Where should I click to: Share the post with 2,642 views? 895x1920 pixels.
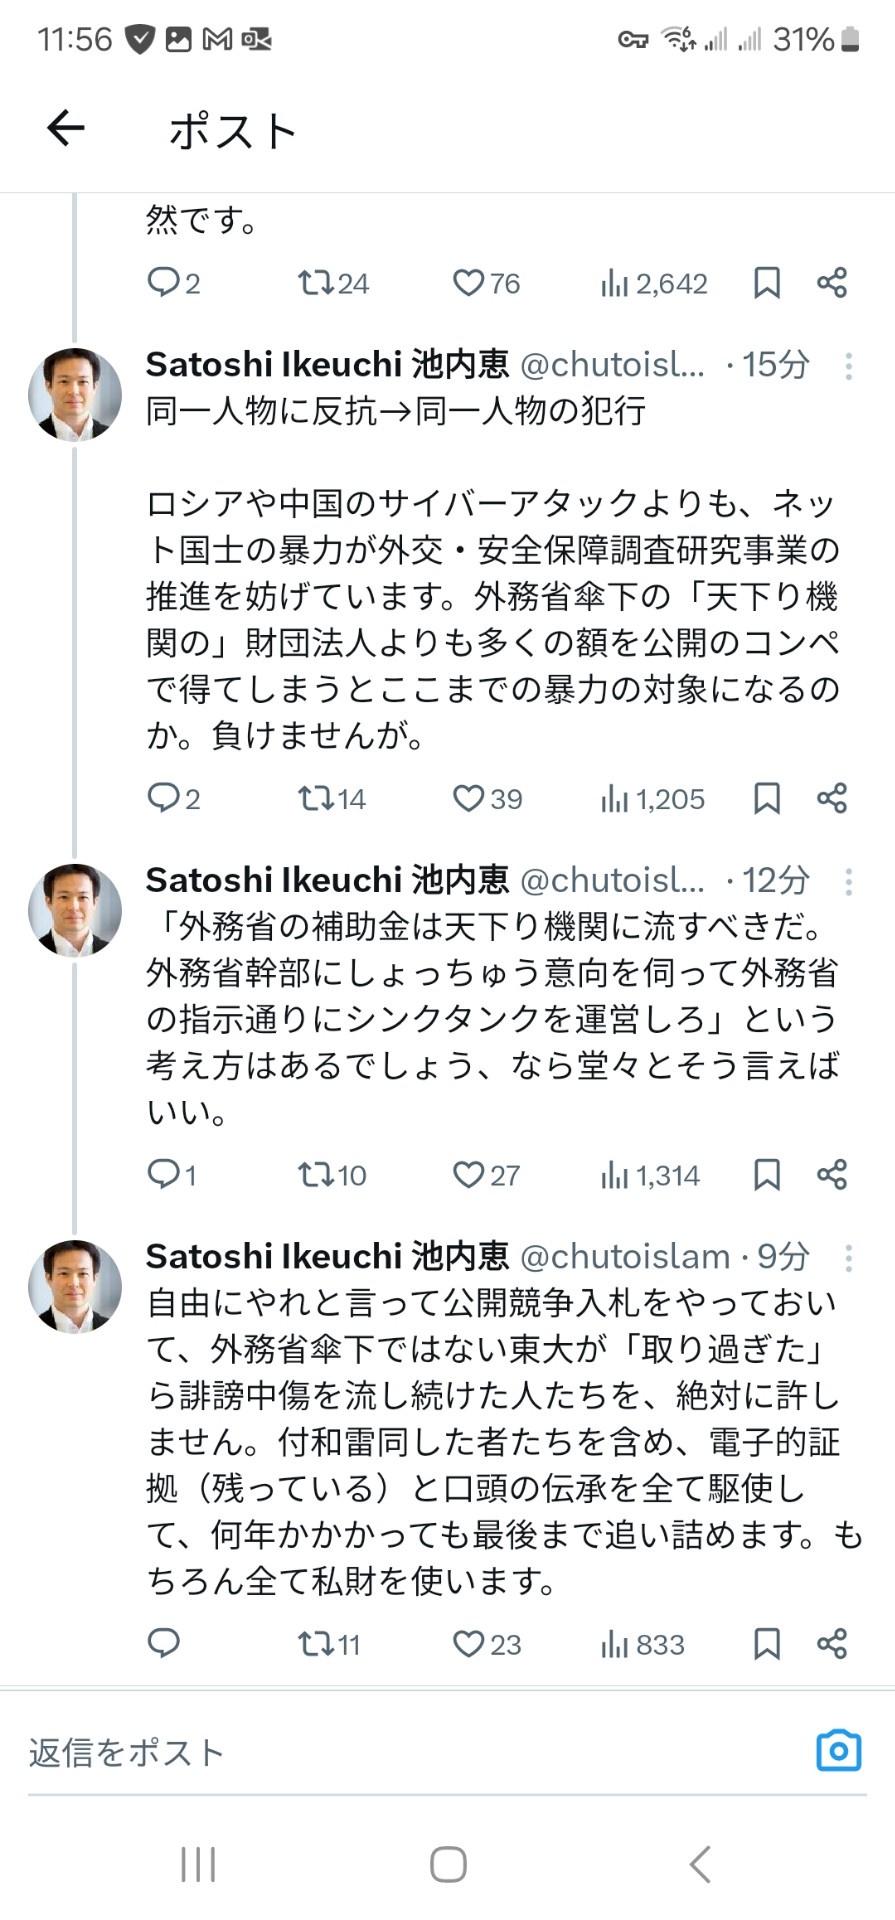[832, 283]
